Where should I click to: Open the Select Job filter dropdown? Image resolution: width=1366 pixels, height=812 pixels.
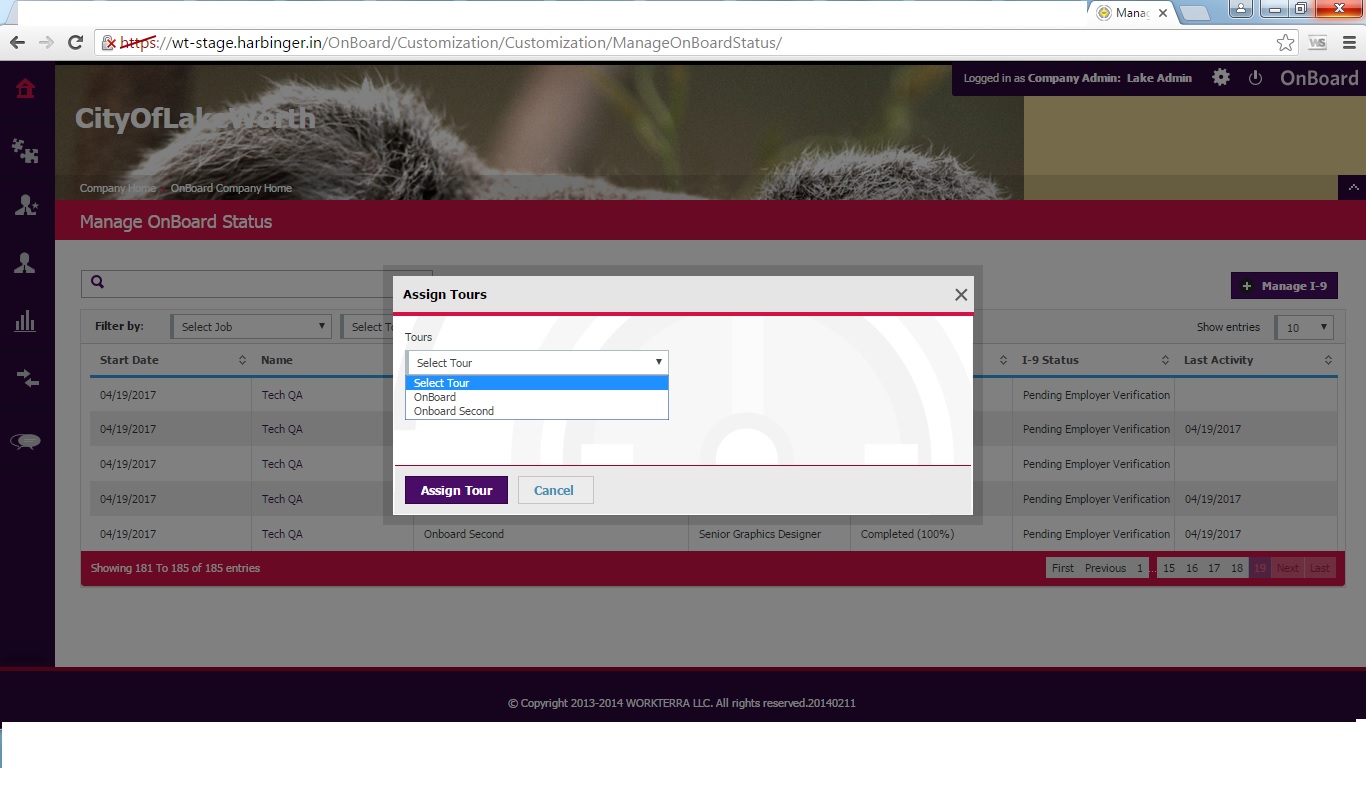(251, 327)
